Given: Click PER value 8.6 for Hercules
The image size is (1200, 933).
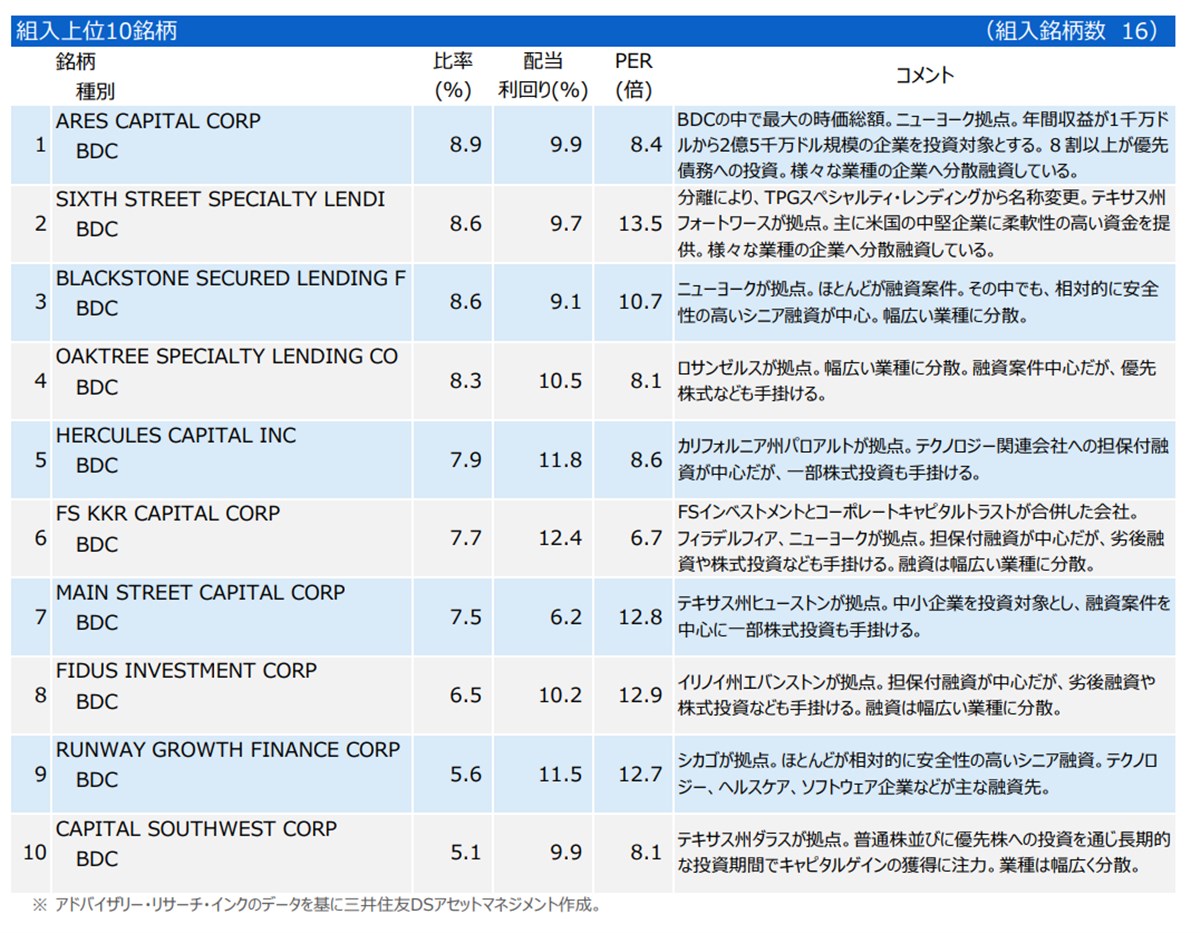Looking at the screenshot, I should 647,460.
